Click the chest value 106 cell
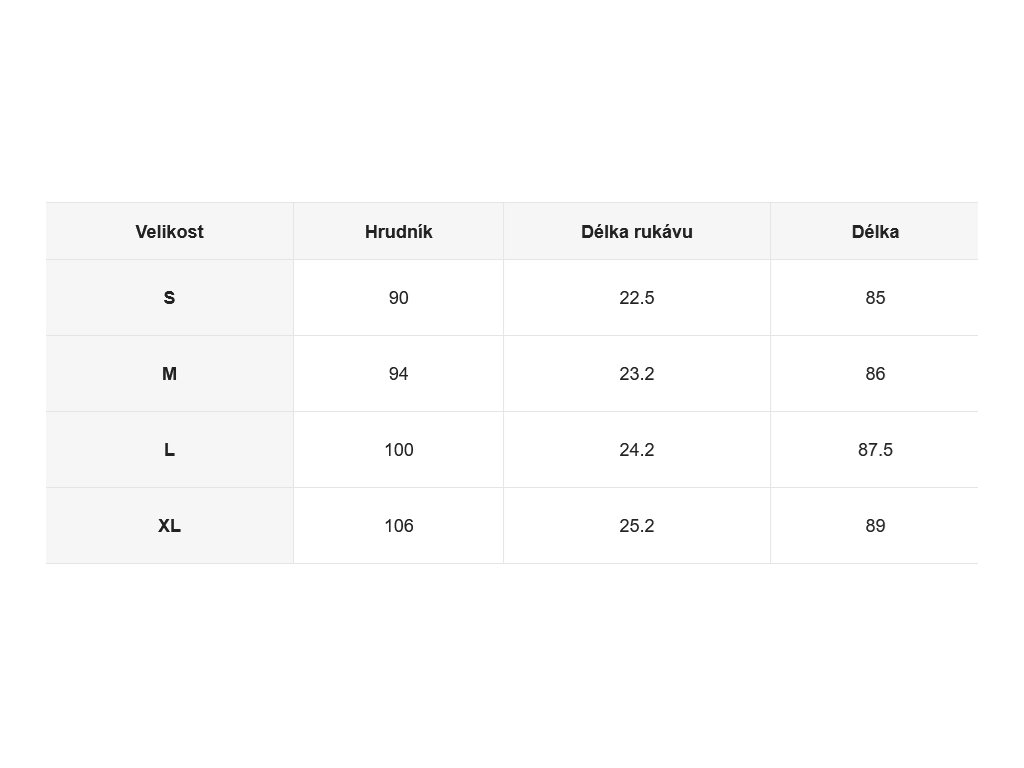The height and width of the screenshot is (768, 1024). (398, 526)
